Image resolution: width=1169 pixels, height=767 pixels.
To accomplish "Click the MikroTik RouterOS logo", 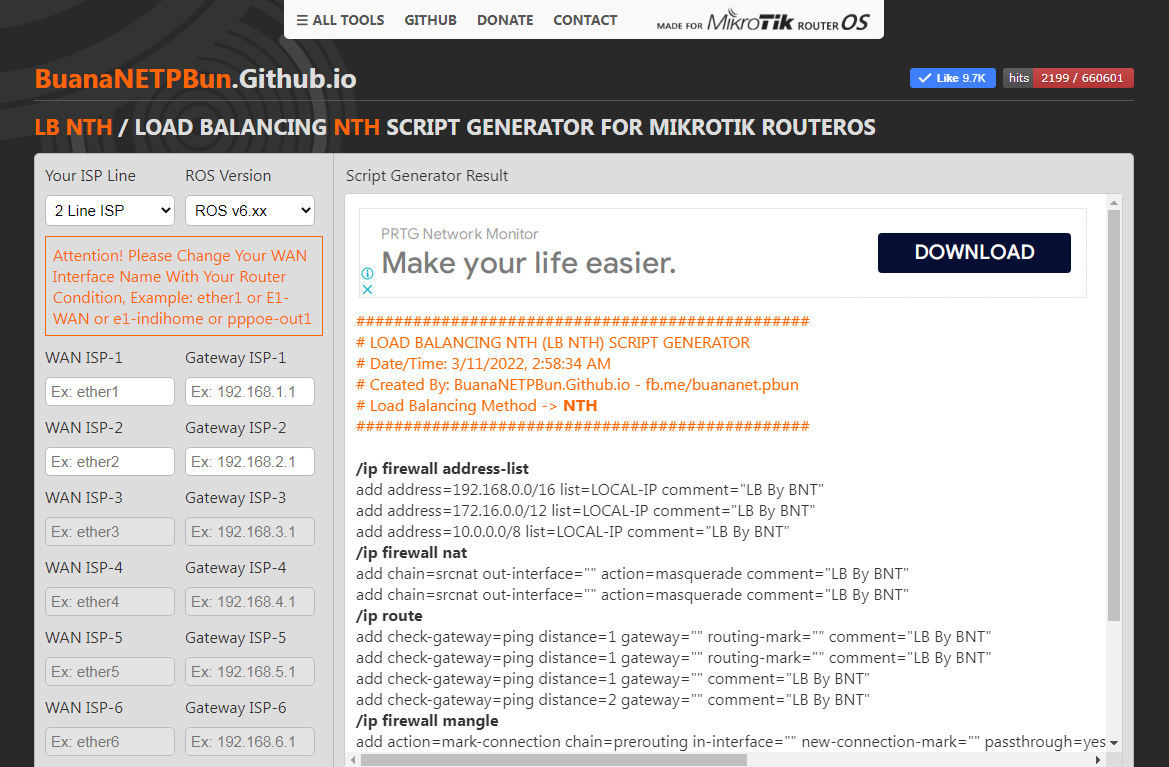I will 763,19.
